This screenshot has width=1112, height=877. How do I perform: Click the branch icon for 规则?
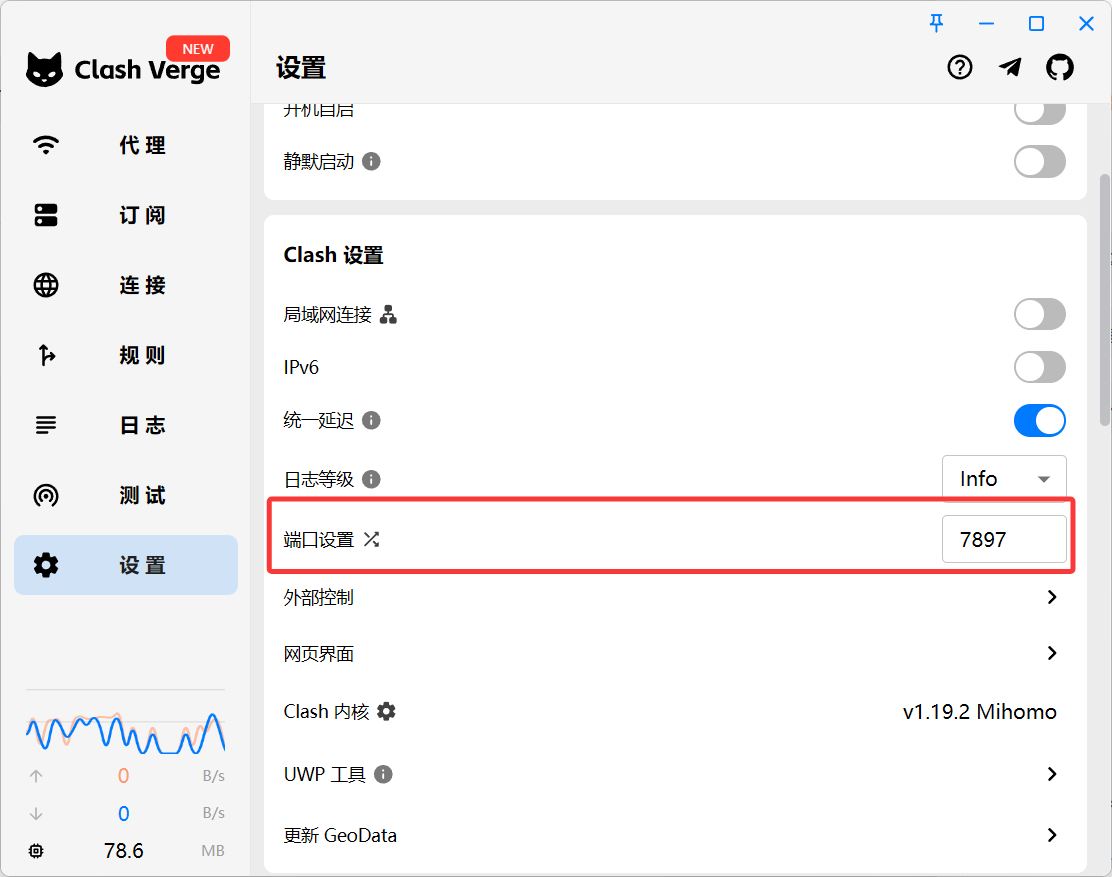46,354
